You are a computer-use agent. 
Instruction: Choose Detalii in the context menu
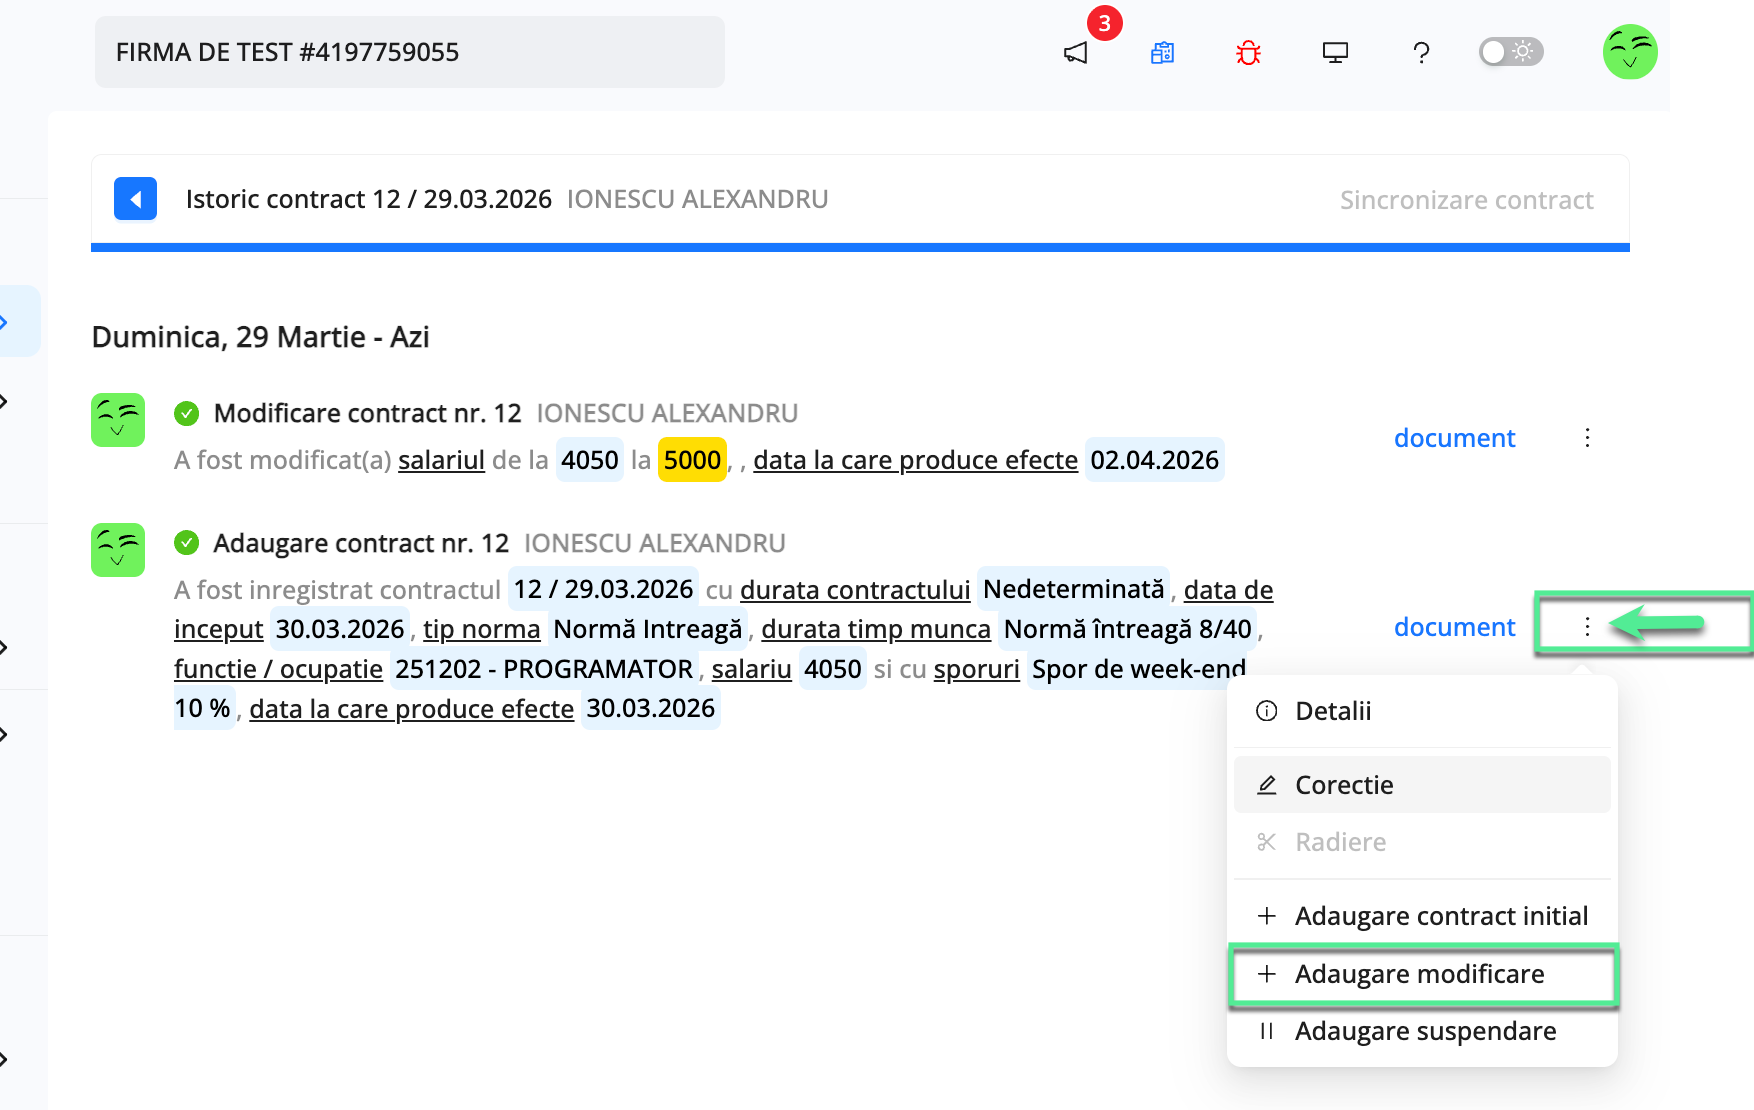[x=1333, y=710]
